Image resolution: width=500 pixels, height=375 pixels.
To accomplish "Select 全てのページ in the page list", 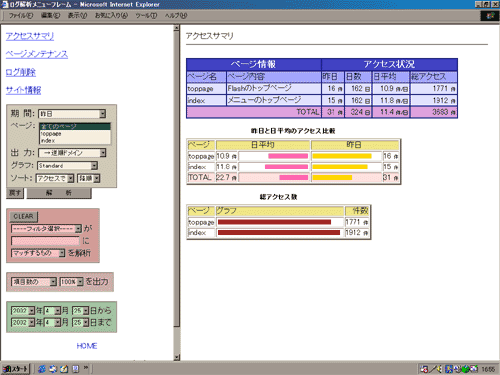I will click(75, 127).
